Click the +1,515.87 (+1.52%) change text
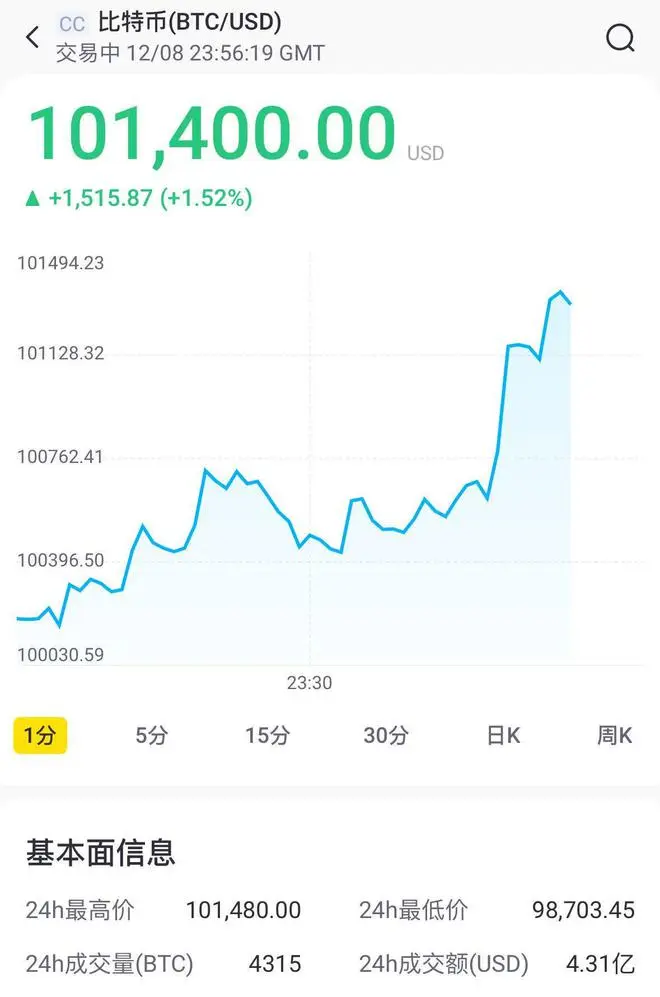 click(150, 198)
